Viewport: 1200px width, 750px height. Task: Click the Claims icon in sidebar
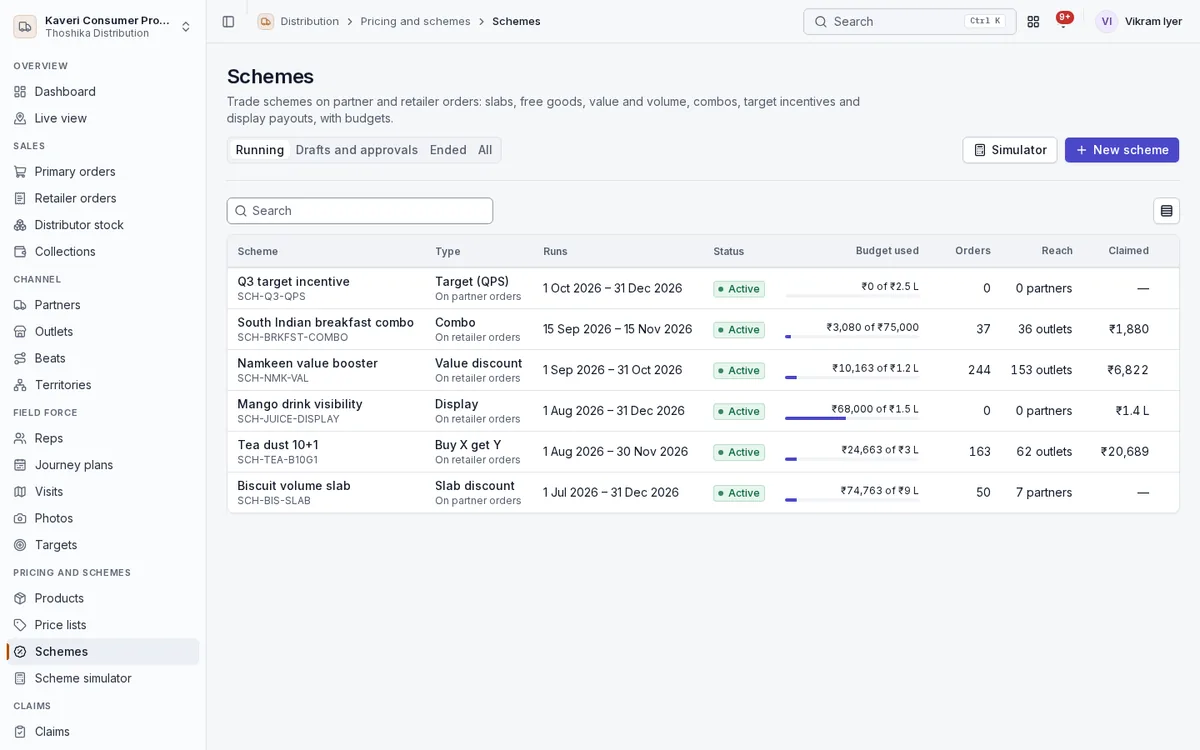click(20, 731)
